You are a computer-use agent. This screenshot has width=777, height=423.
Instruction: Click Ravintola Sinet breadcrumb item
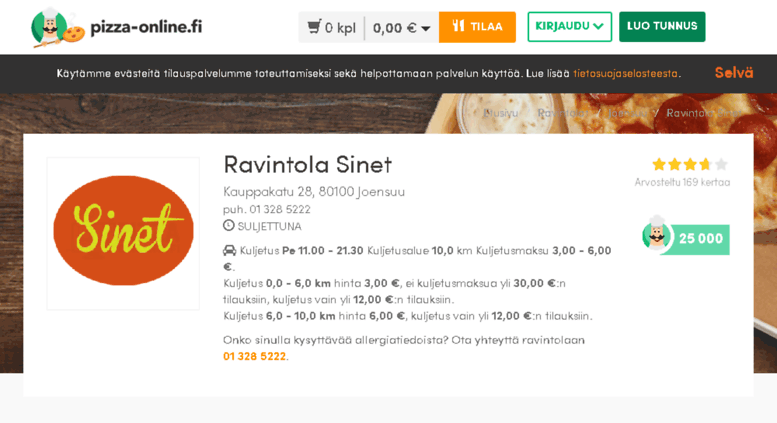[704, 113]
